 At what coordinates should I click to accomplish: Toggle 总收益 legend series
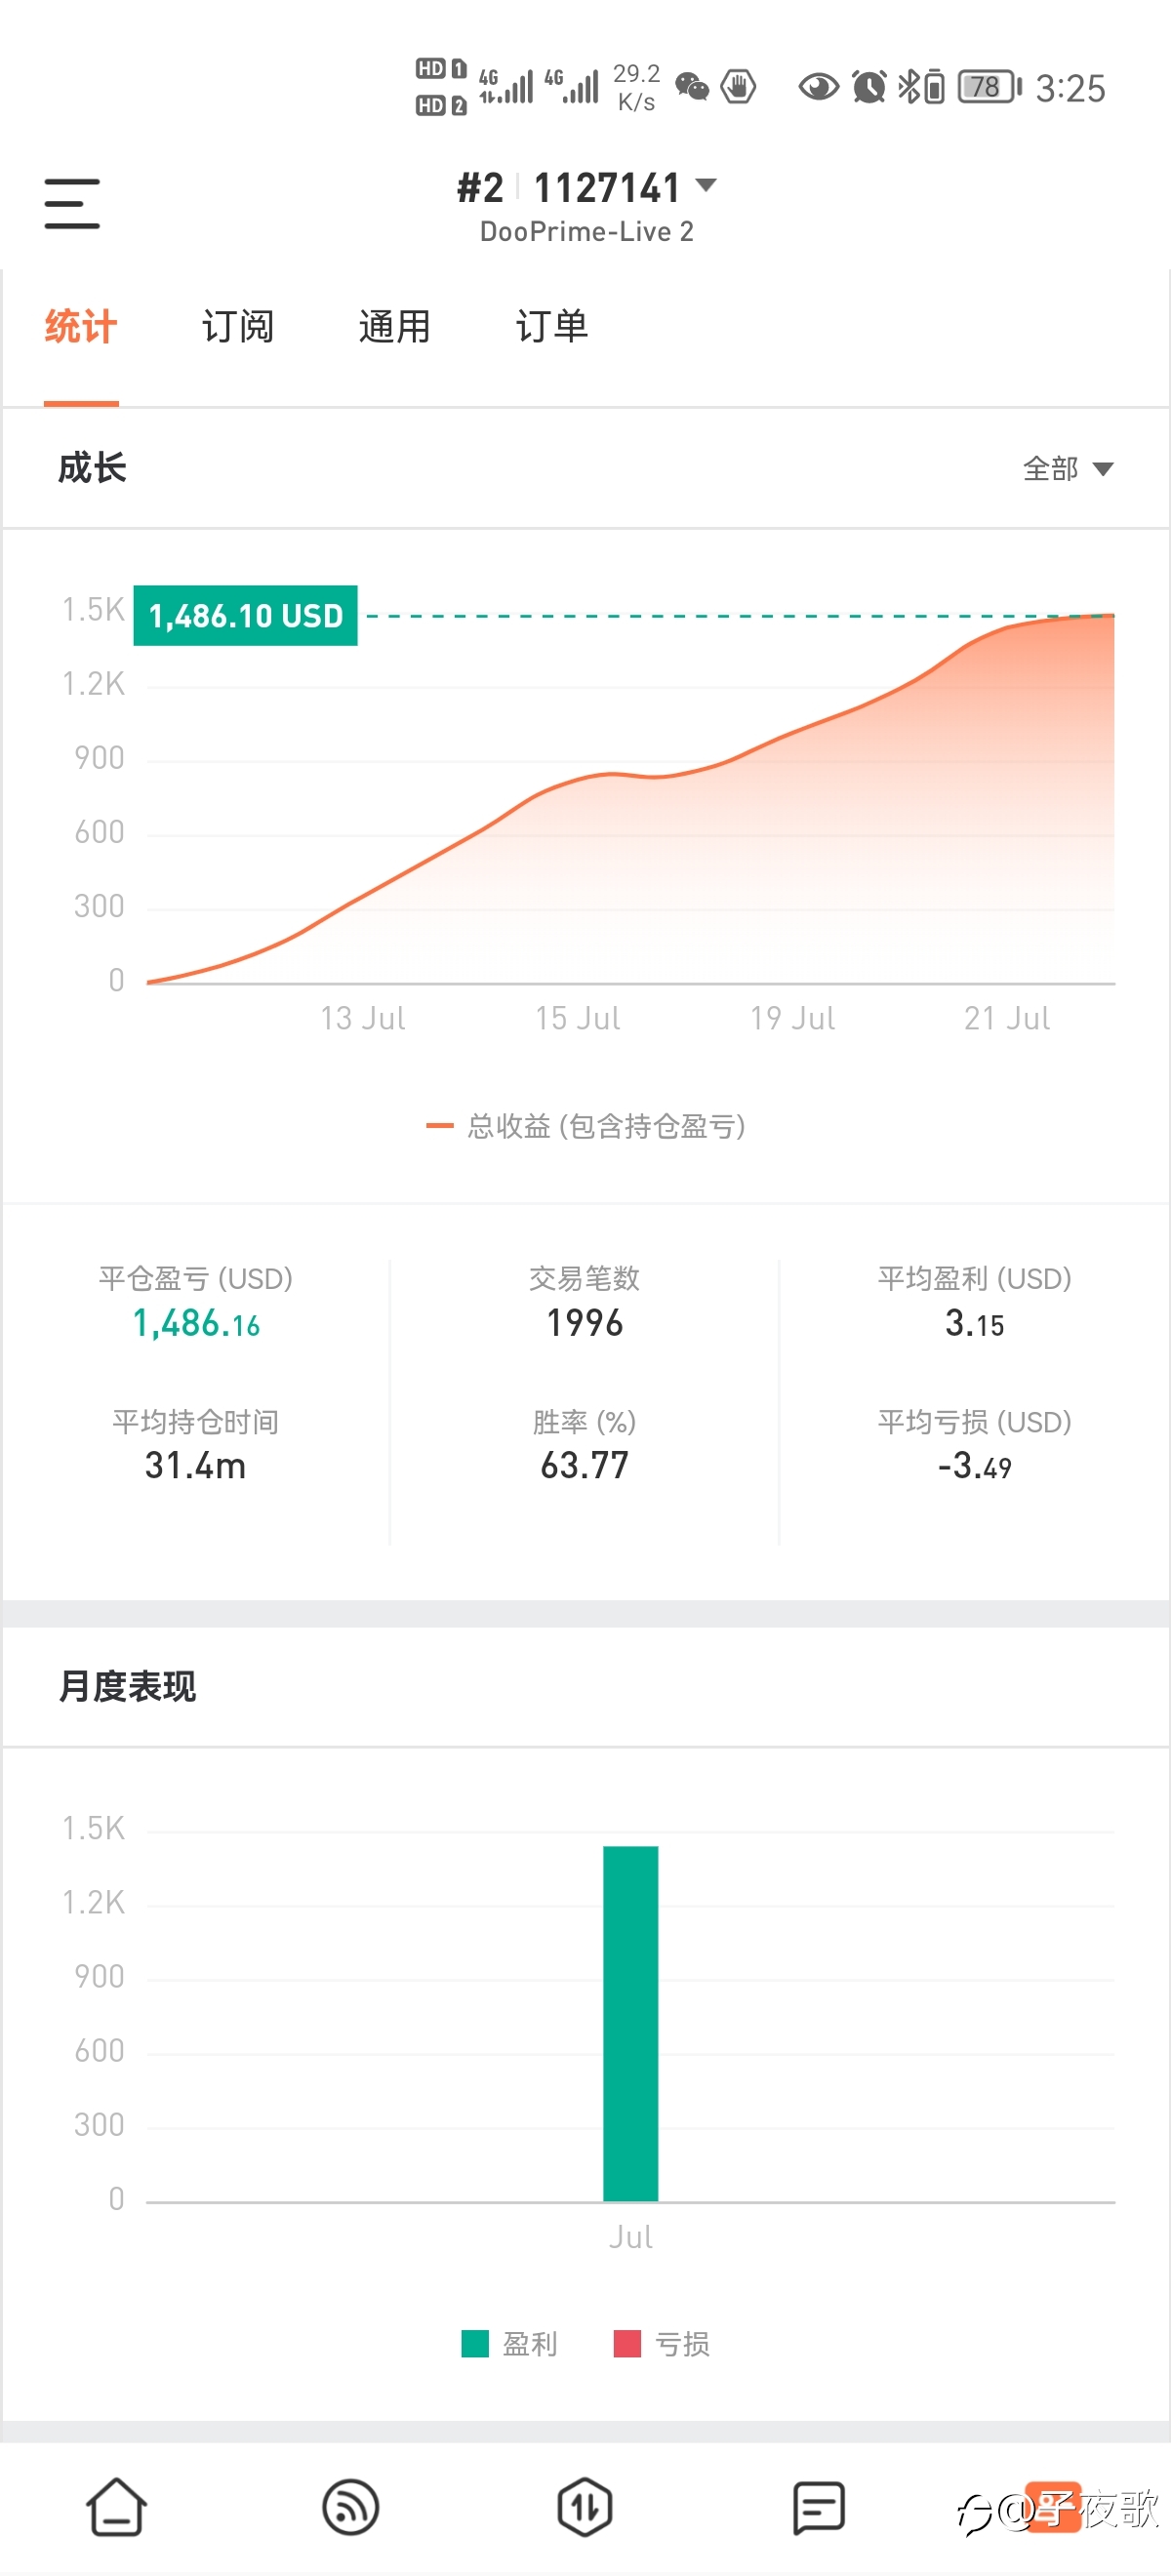coord(586,1126)
